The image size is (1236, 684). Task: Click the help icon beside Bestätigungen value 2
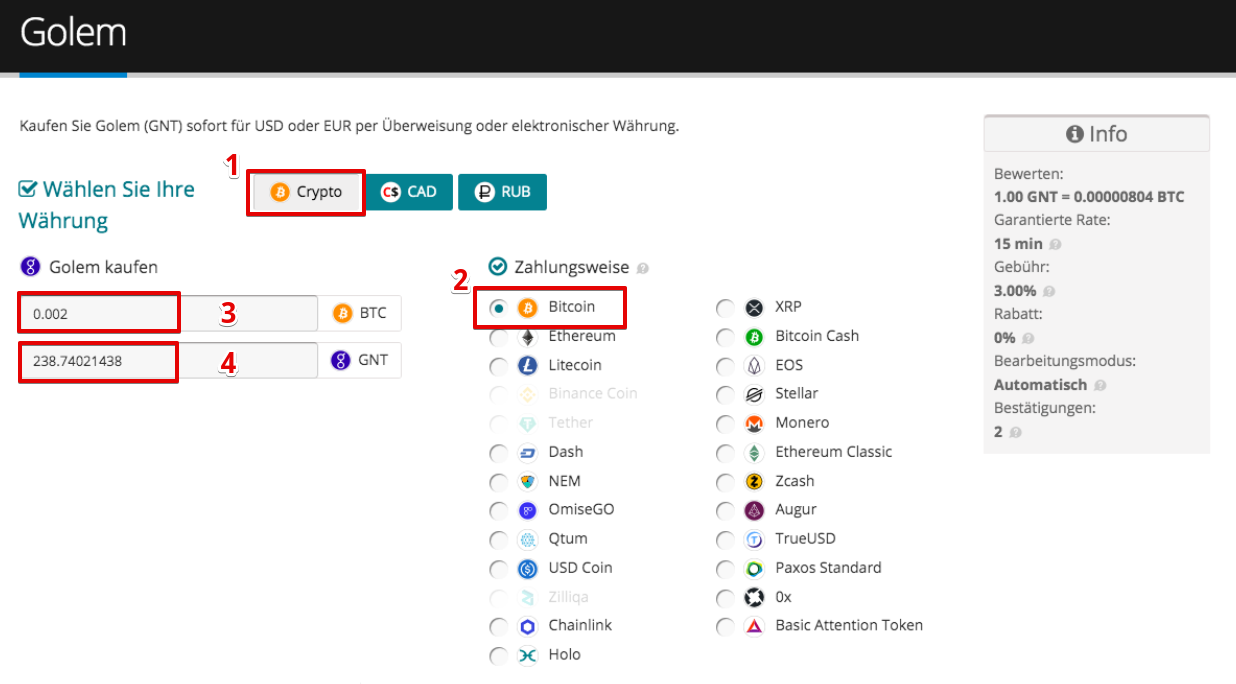point(1015,433)
